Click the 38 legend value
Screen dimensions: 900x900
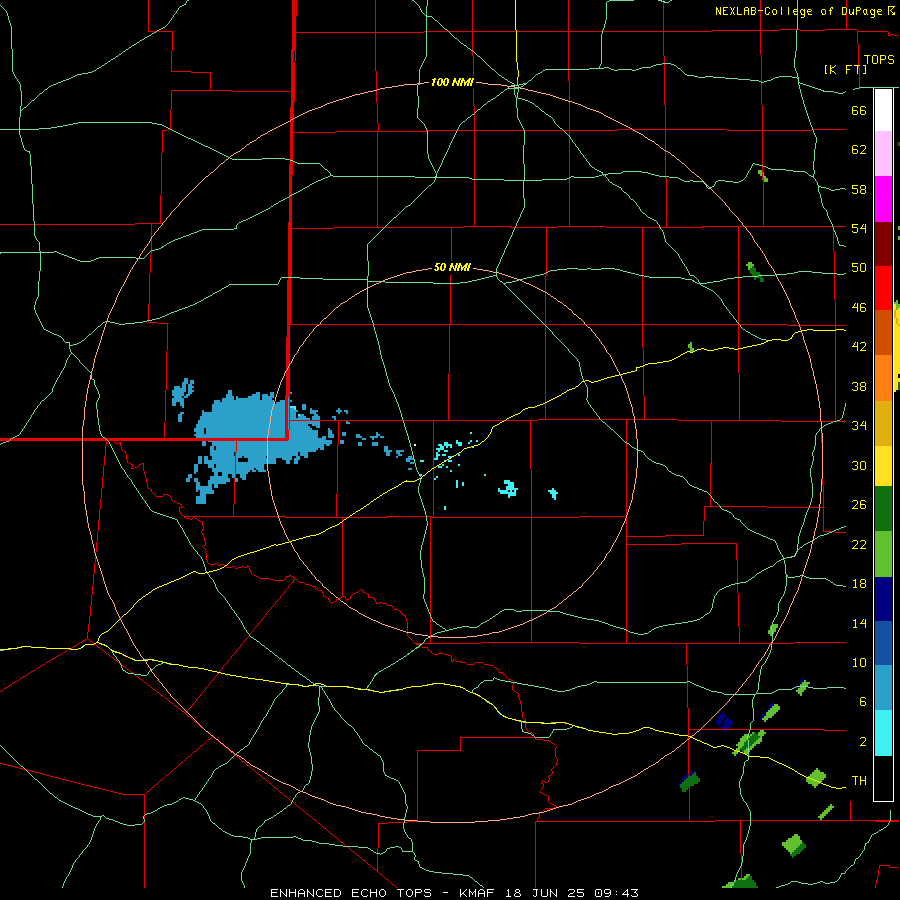[x=859, y=386]
